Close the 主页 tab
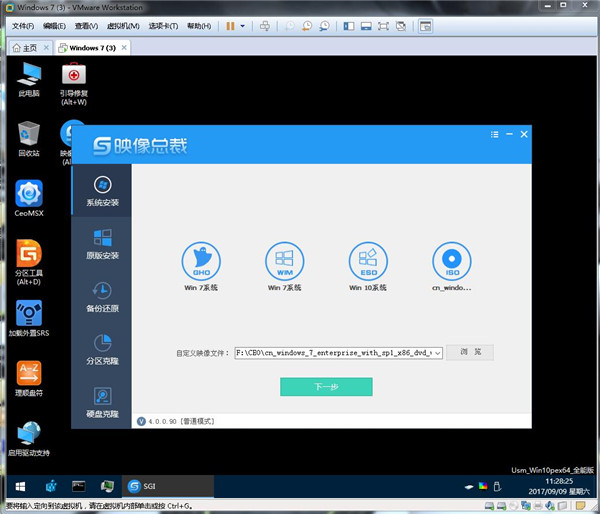The height and width of the screenshot is (514, 600). point(46,47)
